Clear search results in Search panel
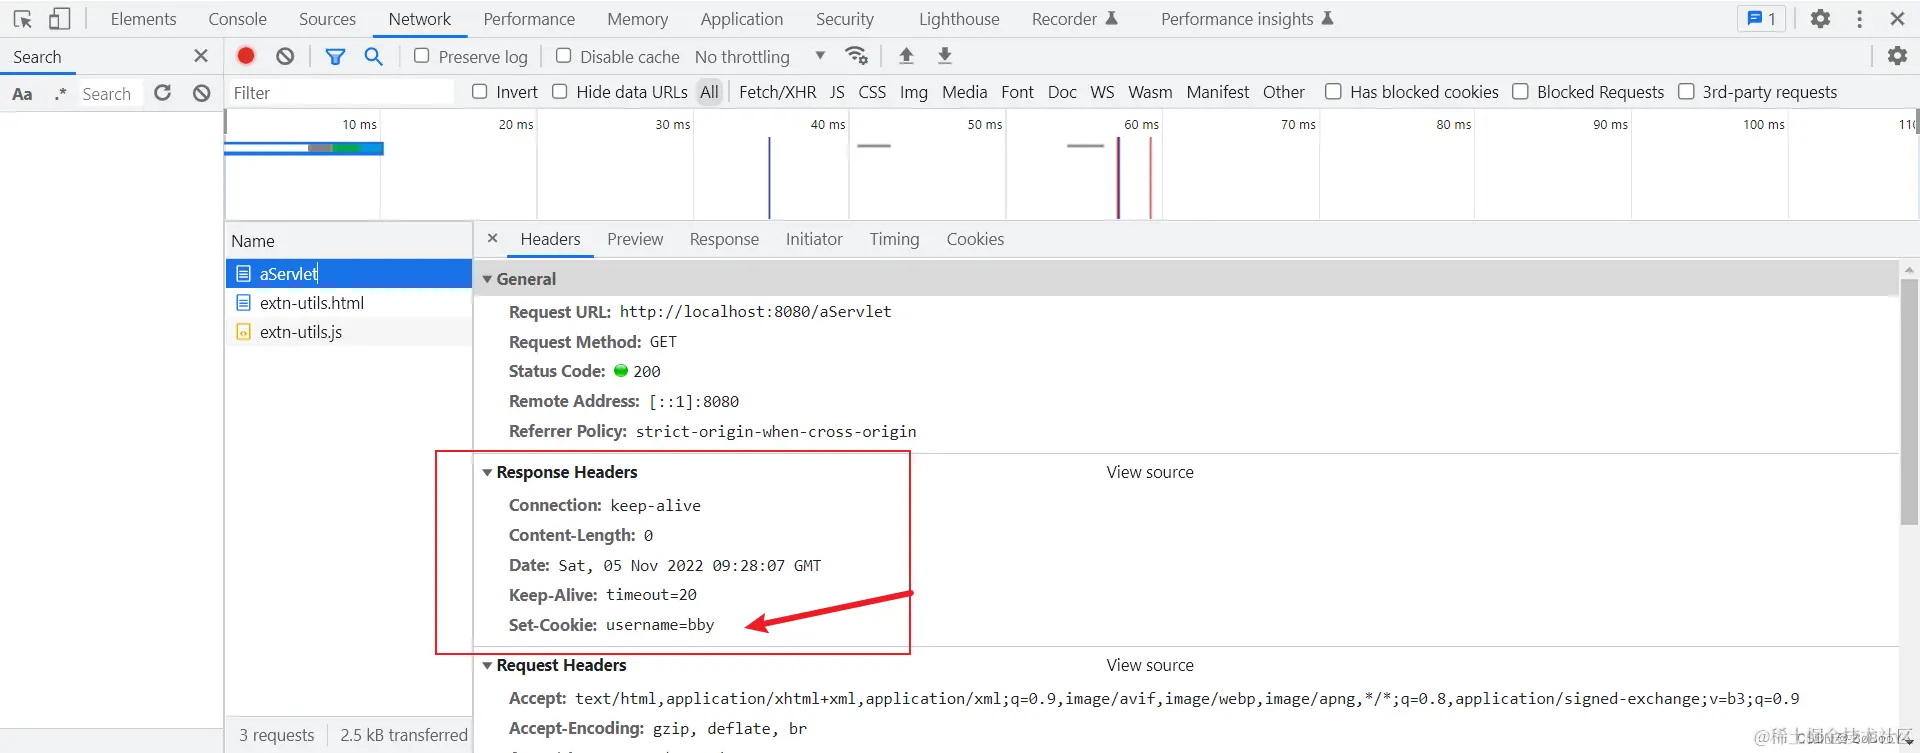1920x753 pixels. 202,93
